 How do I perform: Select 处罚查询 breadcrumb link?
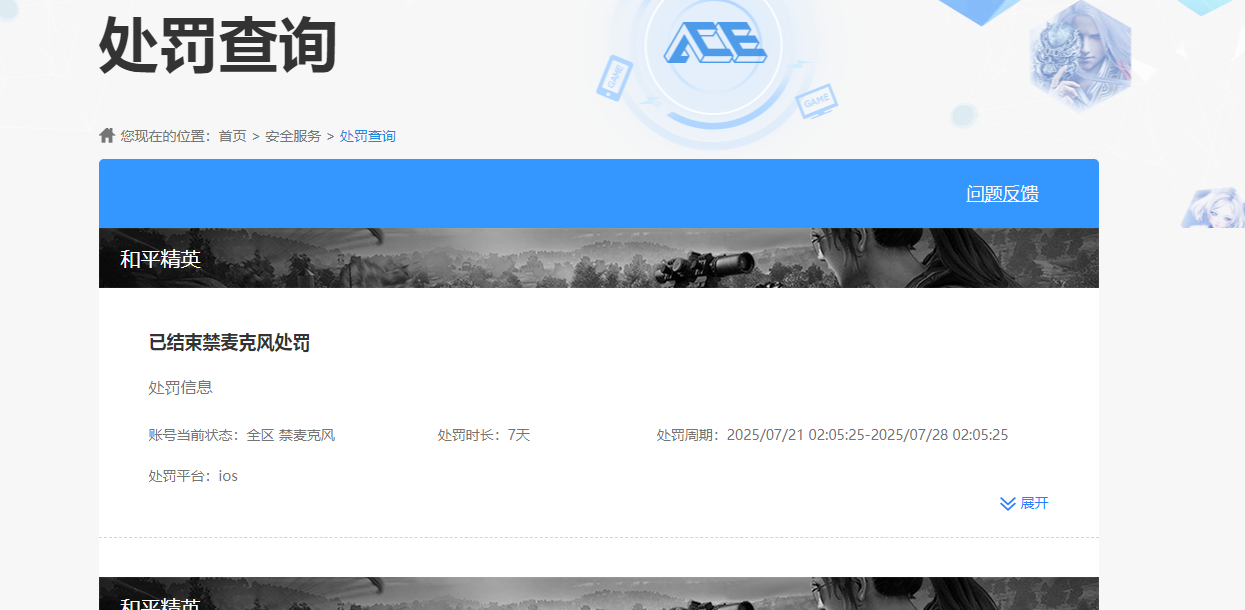[368, 136]
